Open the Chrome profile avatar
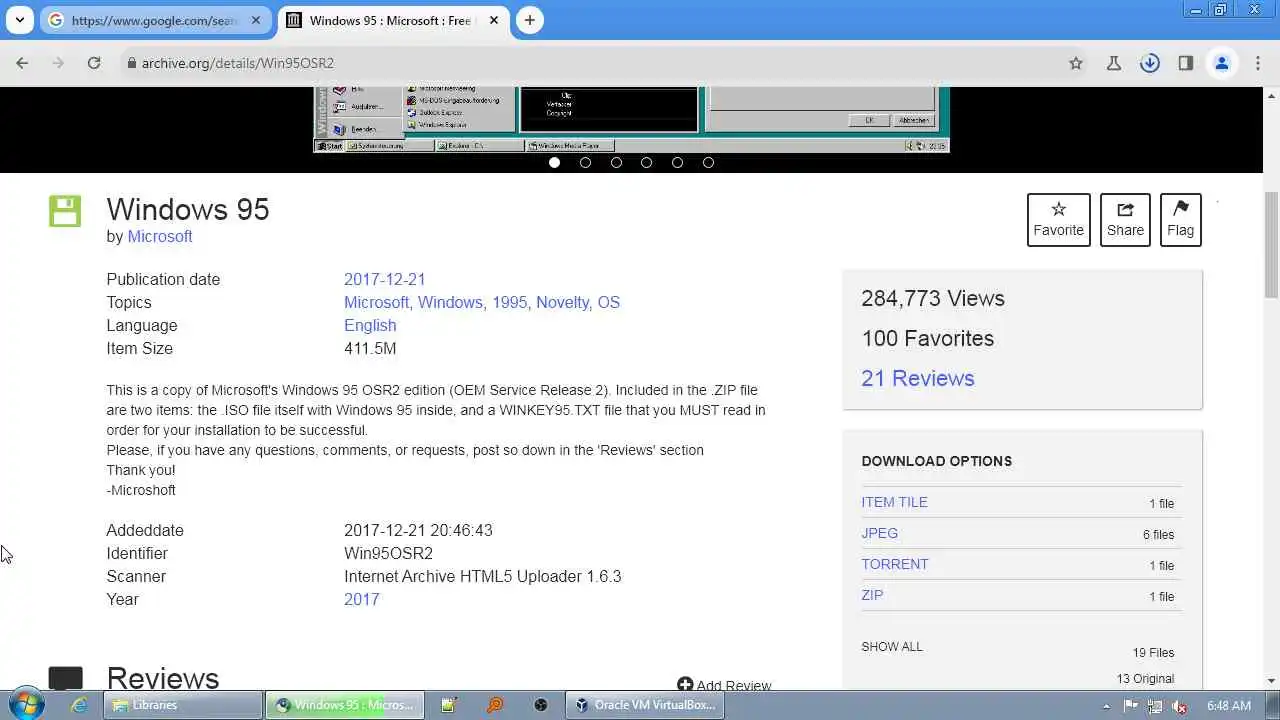The height and width of the screenshot is (720, 1280). coord(1222,63)
